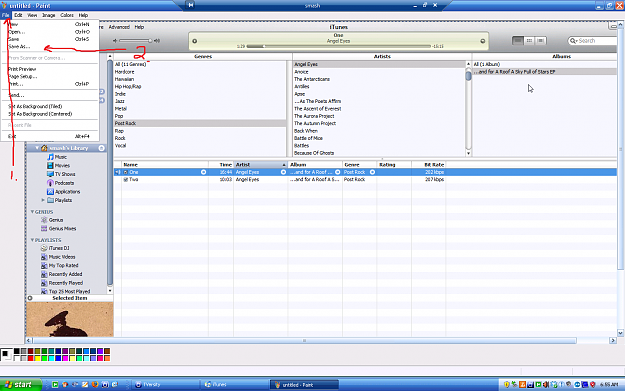Switch to the TVersity taskbar button
625x391 pixels.
(165, 385)
